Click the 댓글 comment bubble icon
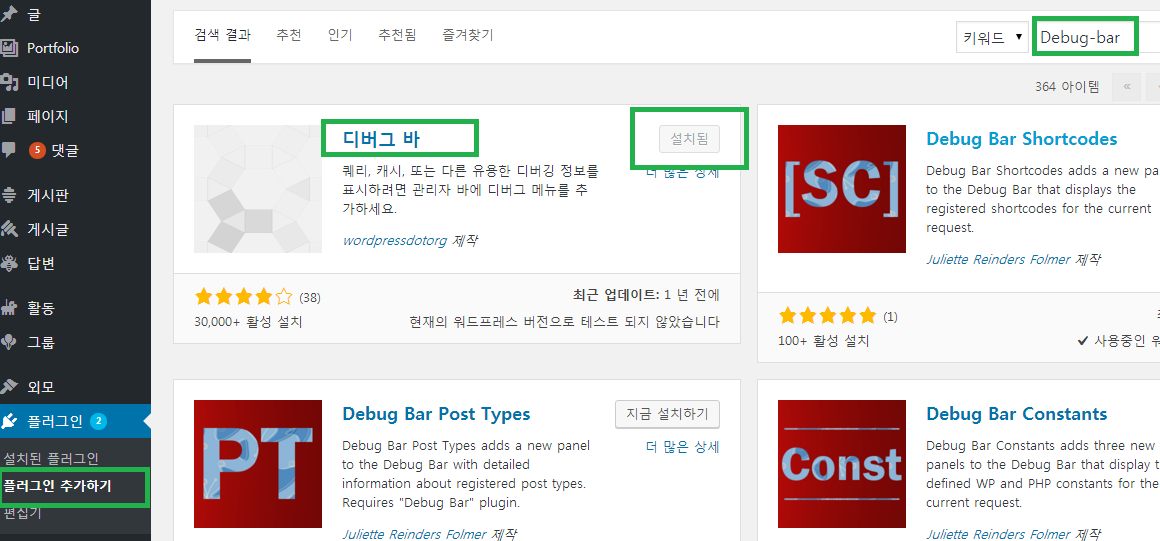The height and width of the screenshot is (541, 1160). [8, 150]
